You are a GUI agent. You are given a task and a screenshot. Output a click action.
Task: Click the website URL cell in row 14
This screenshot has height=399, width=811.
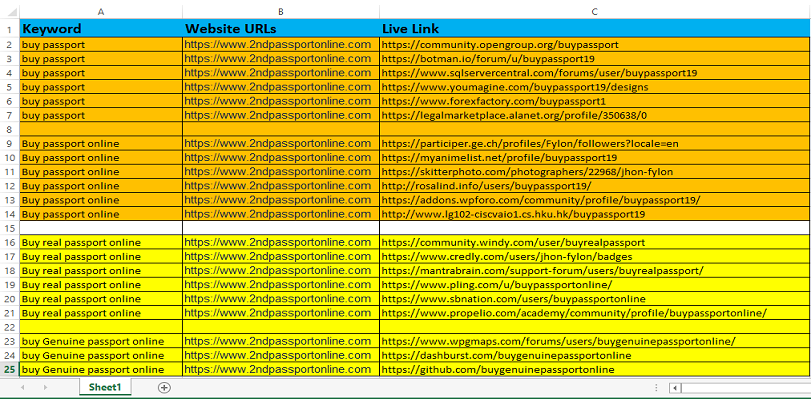(281, 214)
